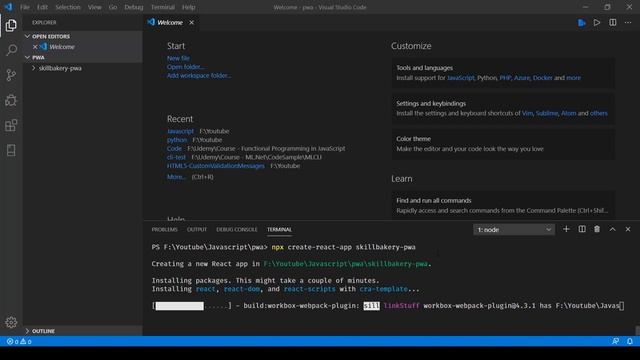Open Source Control view icon
Screen dimensions: 640x360
coord(11,75)
